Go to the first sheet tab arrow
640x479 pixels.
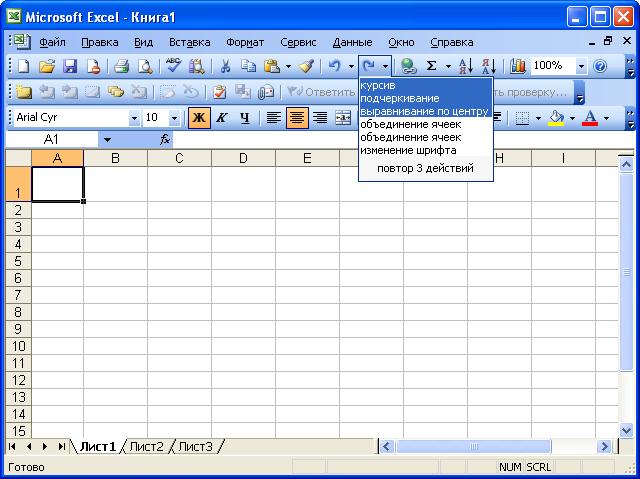click(12, 447)
